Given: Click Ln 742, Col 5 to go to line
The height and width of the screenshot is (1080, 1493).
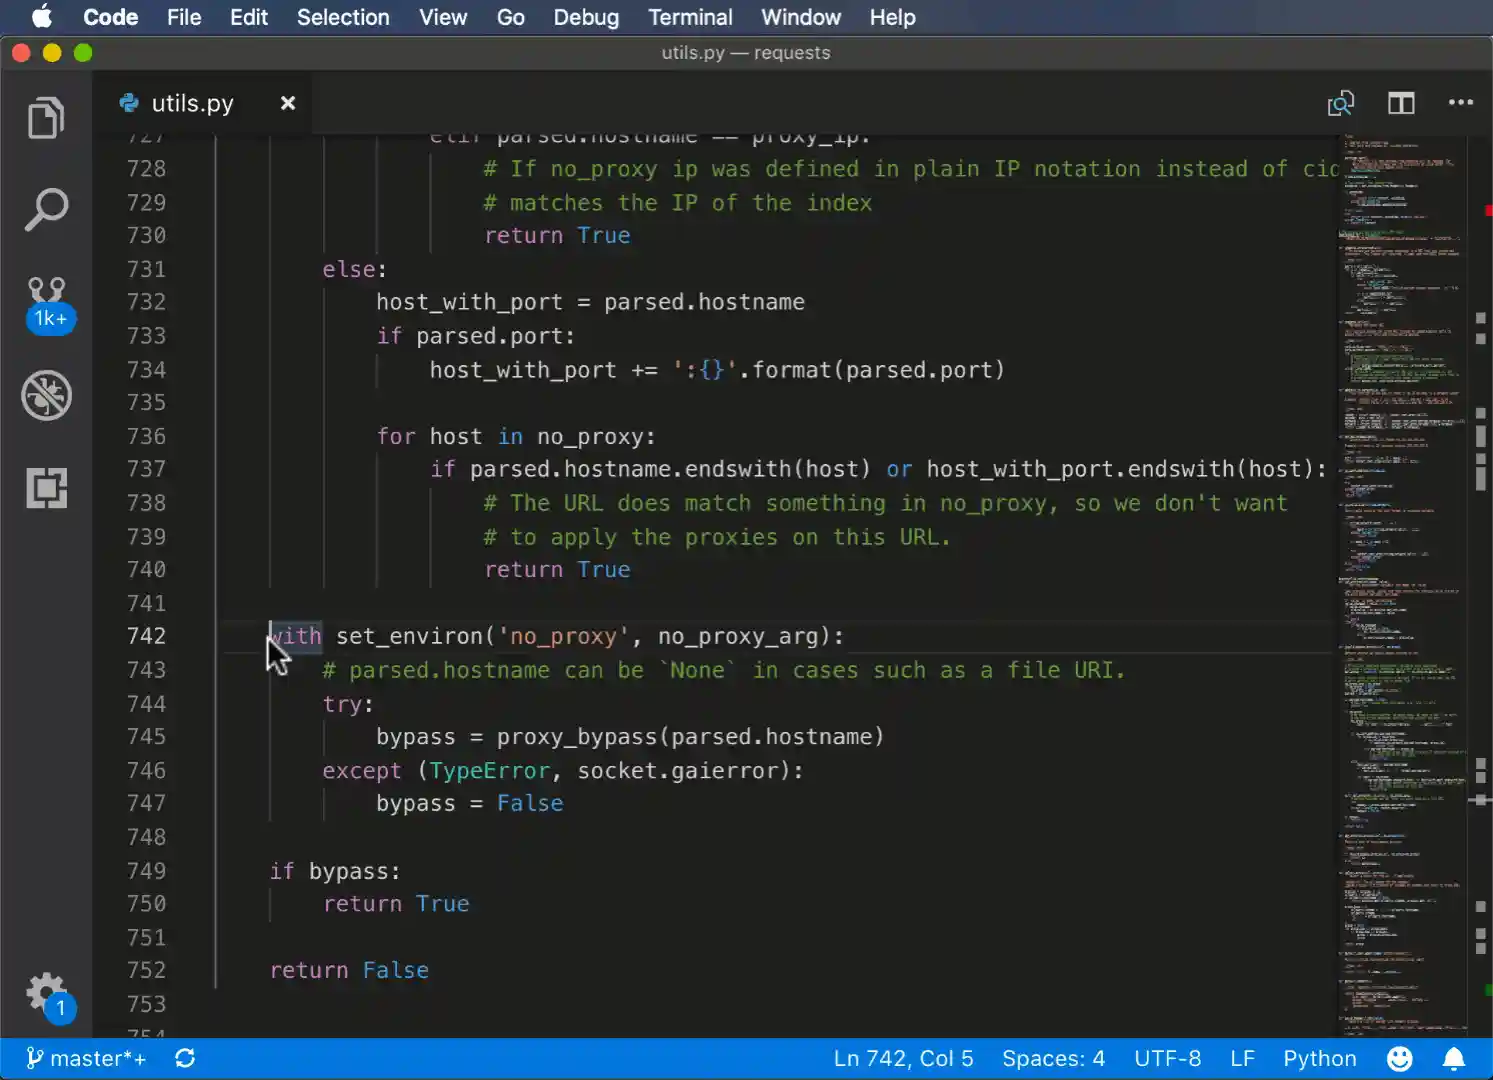Looking at the screenshot, I should coord(903,1057).
